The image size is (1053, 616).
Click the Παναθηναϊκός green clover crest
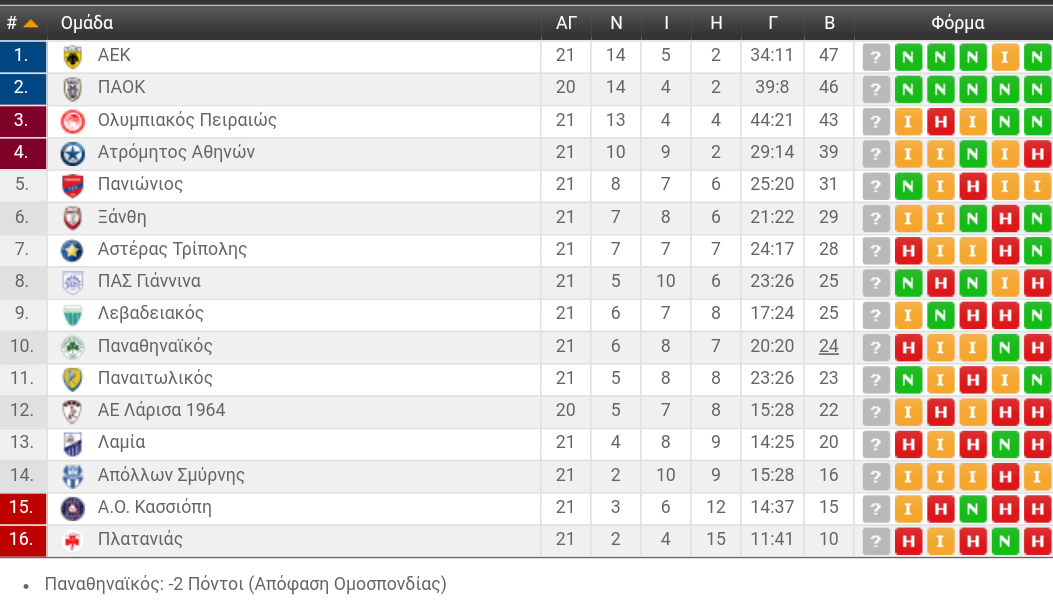72,347
